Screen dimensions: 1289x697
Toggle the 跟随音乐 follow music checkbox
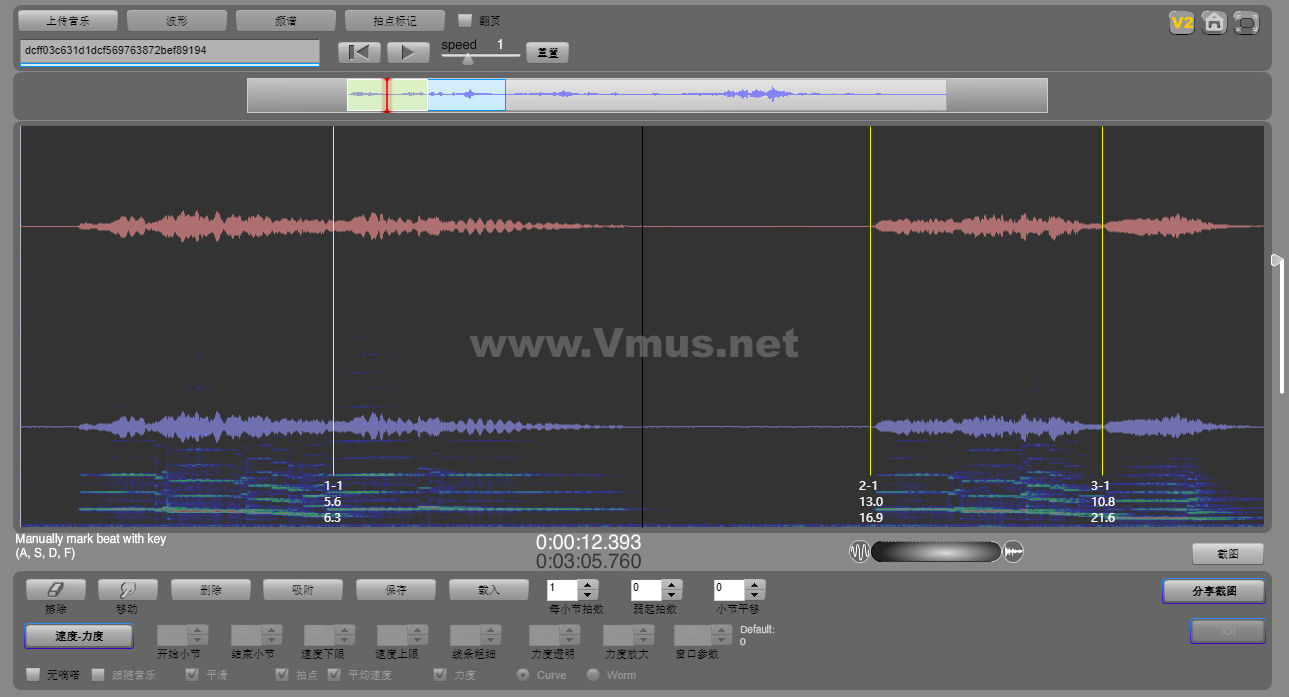[x=98, y=675]
